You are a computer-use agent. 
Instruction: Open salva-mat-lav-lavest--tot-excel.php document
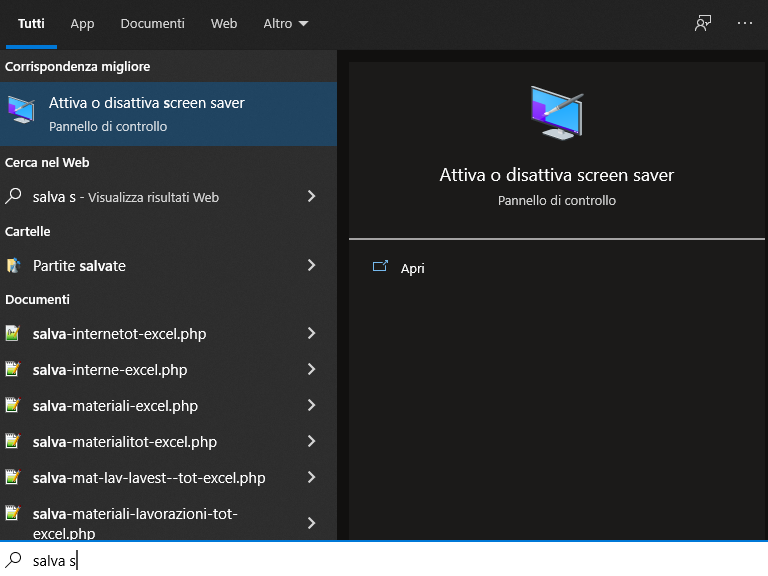pyautogui.click(x=168, y=477)
